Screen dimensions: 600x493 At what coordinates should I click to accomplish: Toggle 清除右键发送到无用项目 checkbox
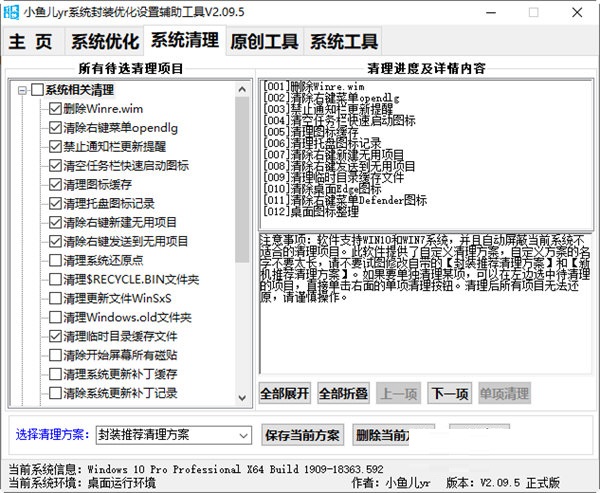(x=55, y=242)
